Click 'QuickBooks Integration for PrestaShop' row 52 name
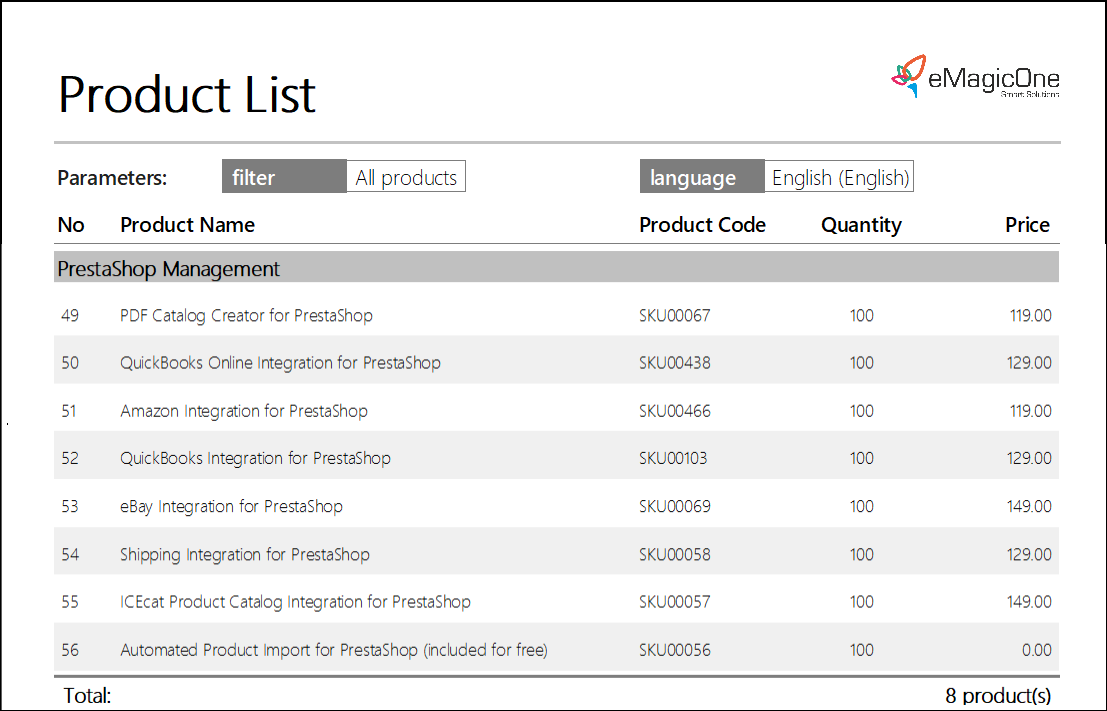This screenshot has height=711, width=1107. point(255,458)
